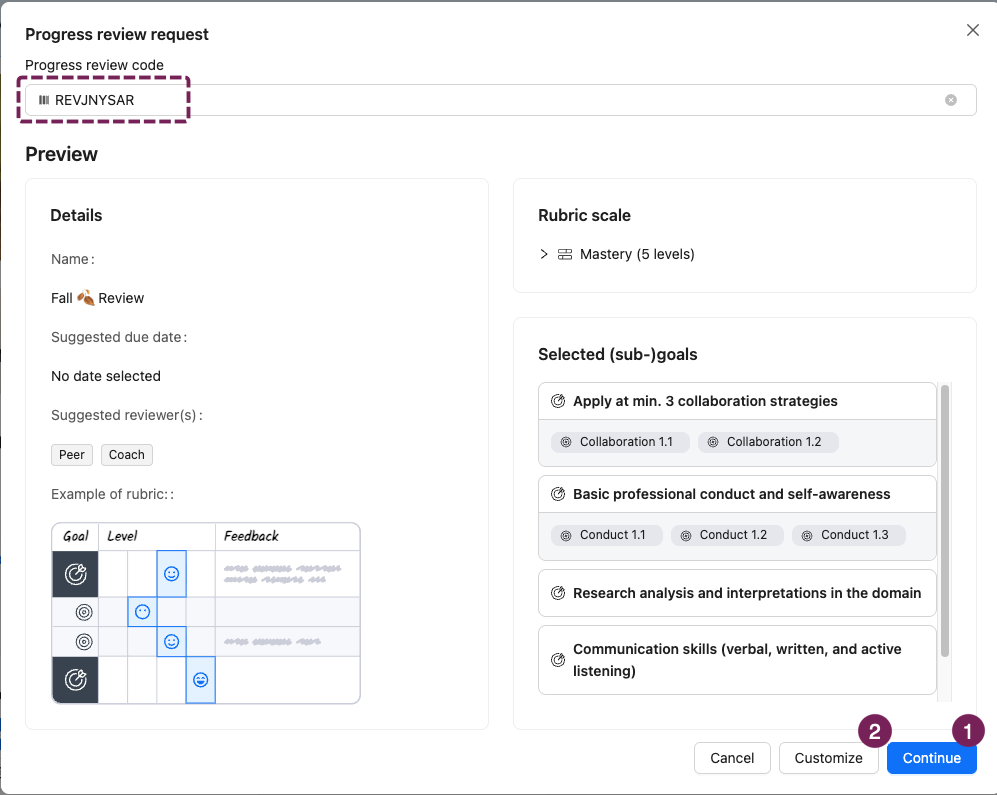Click the target icon in Conduct 1.3 chip
This screenshot has height=795, width=997.
[807, 536]
